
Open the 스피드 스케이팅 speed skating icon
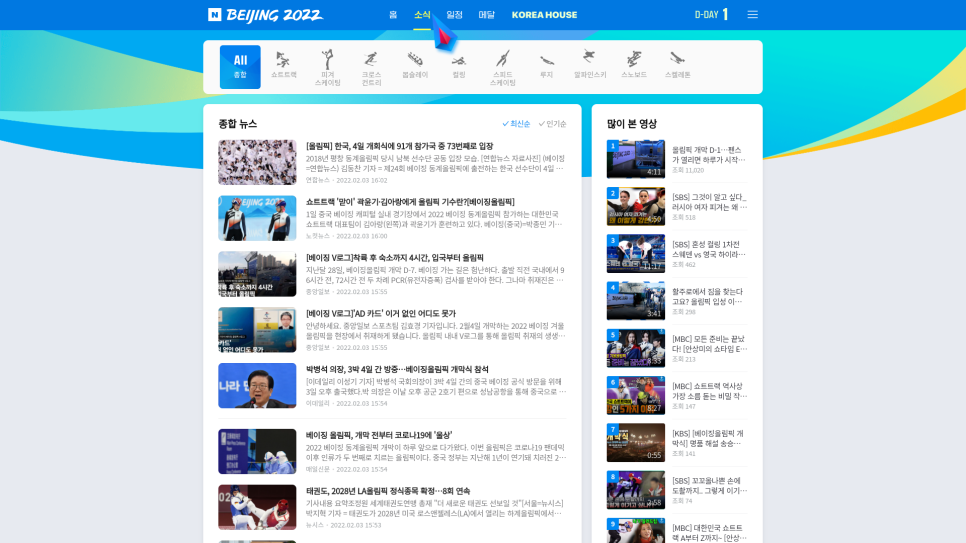pyautogui.click(x=503, y=68)
